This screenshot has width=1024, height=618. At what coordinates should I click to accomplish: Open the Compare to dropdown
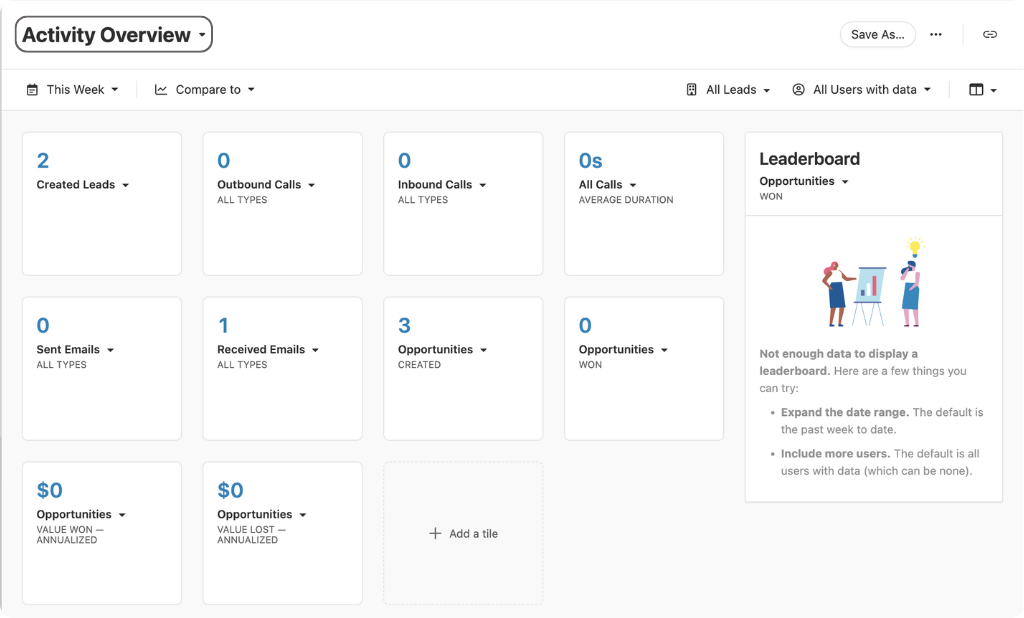pyautogui.click(x=204, y=89)
